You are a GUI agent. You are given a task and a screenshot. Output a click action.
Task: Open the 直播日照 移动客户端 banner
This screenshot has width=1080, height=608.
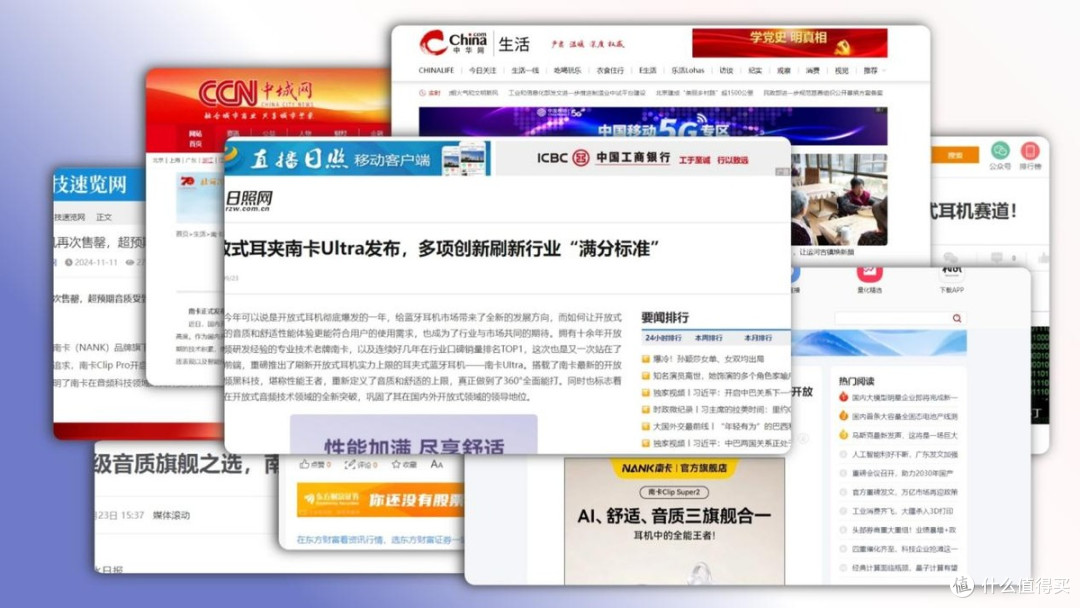pyautogui.click(x=358, y=159)
